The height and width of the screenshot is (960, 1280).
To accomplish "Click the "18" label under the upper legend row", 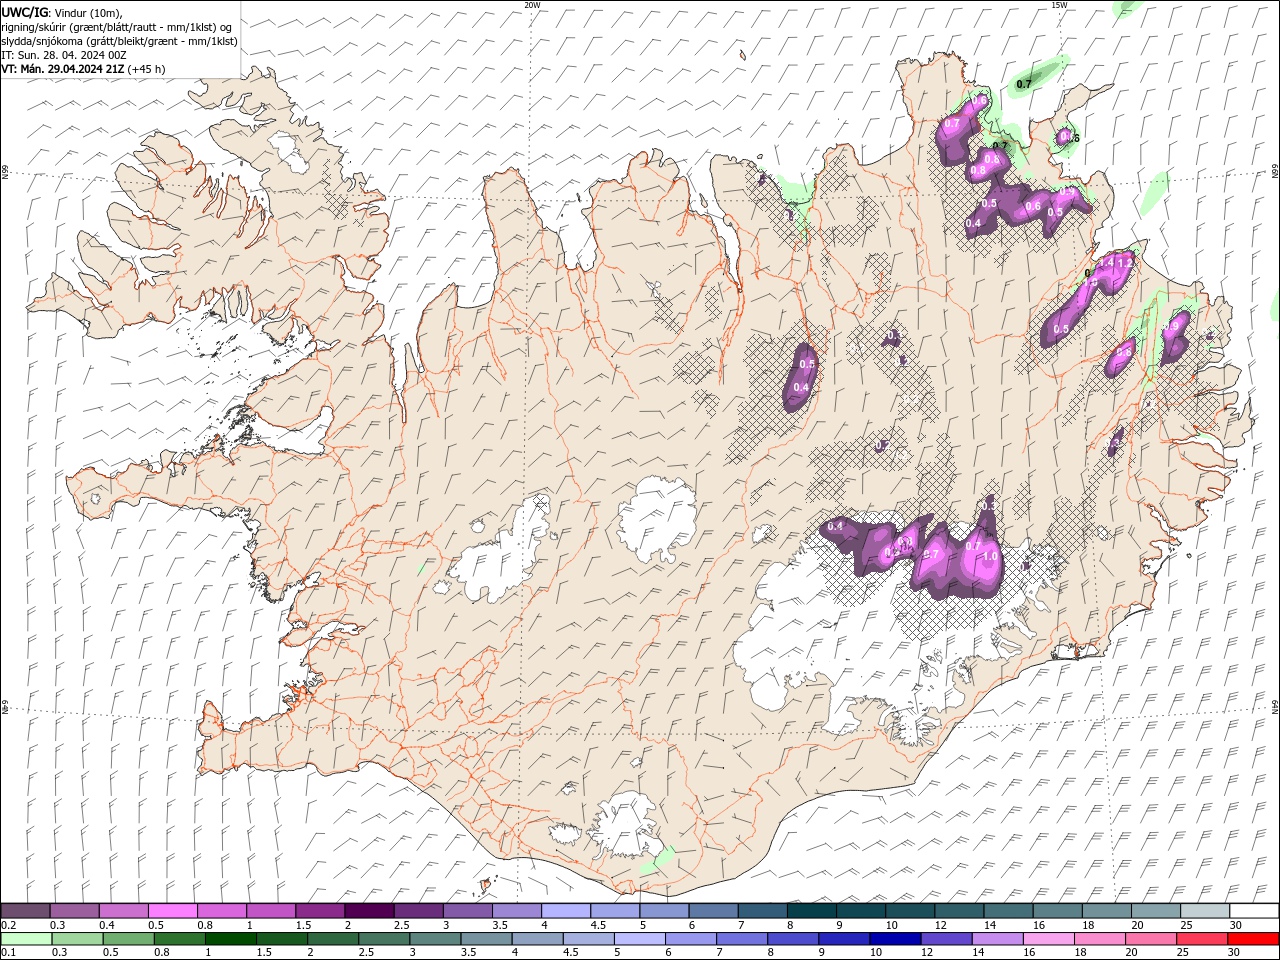I will point(1088,925).
